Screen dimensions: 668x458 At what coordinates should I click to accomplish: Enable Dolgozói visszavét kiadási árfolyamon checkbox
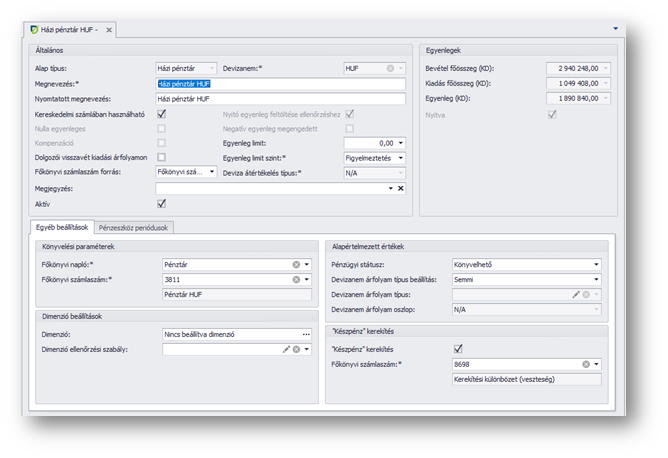point(162,158)
